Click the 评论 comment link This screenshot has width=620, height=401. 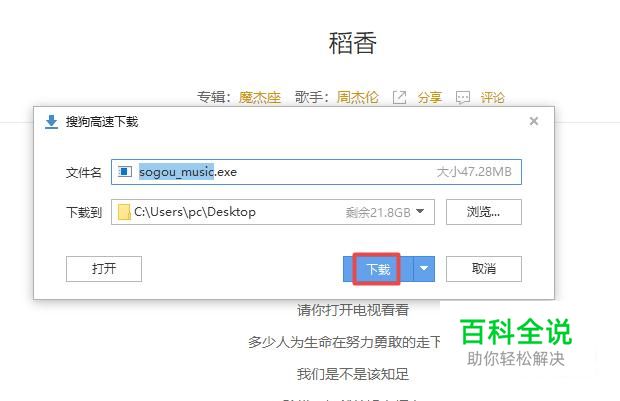pos(492,97)
